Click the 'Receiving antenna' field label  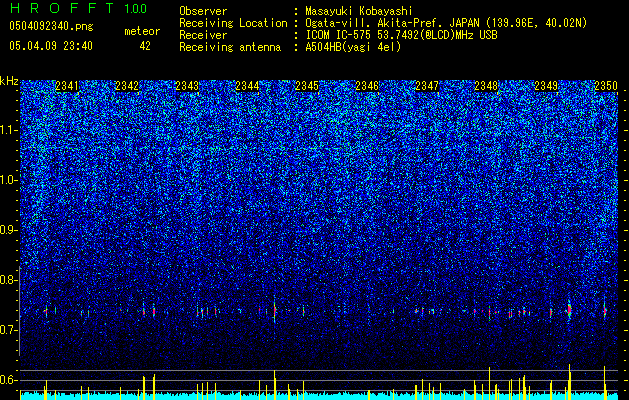click(230, 47)
